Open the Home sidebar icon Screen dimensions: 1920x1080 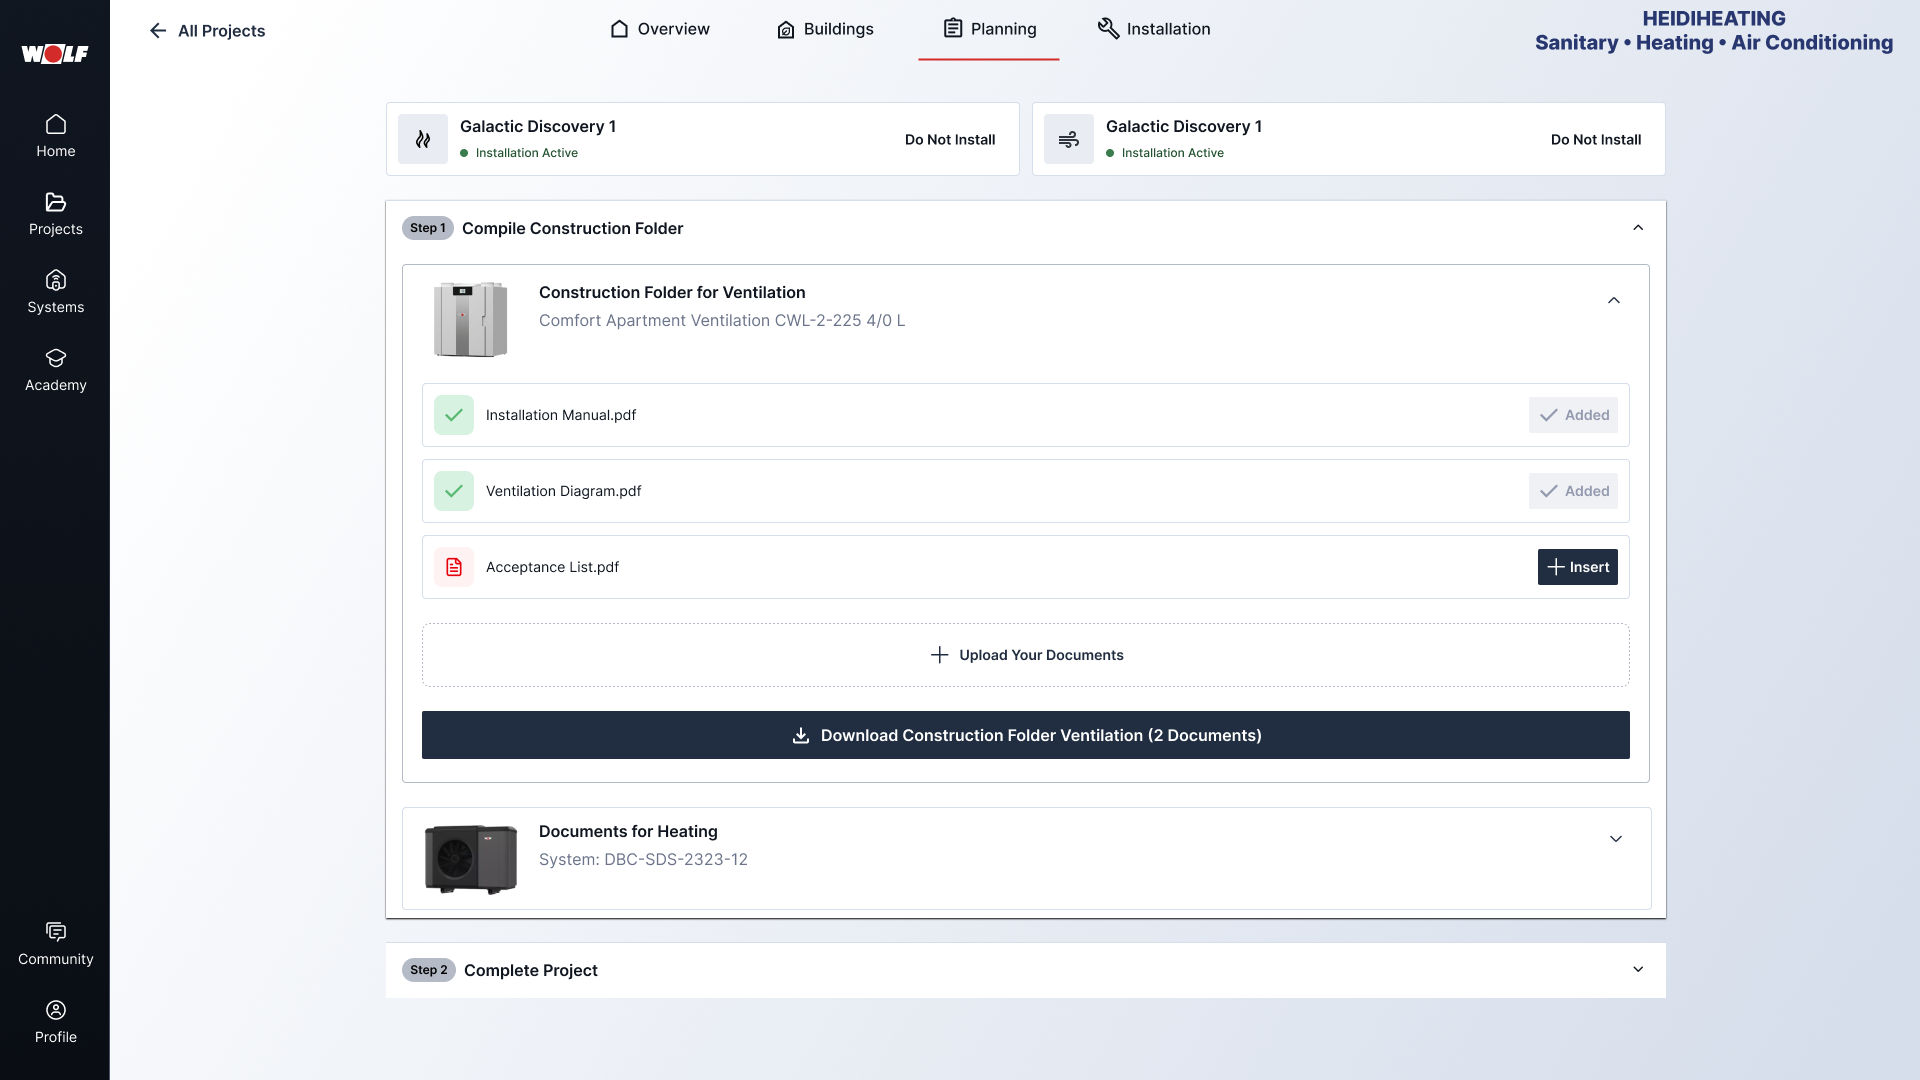(56, 136)
